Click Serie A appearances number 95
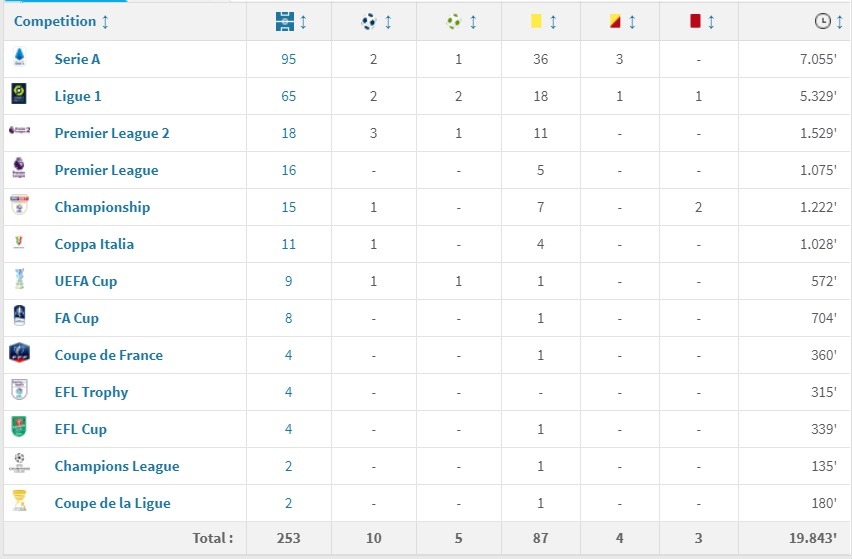Screen dimensions: 852x559 [x=289, y=59]
